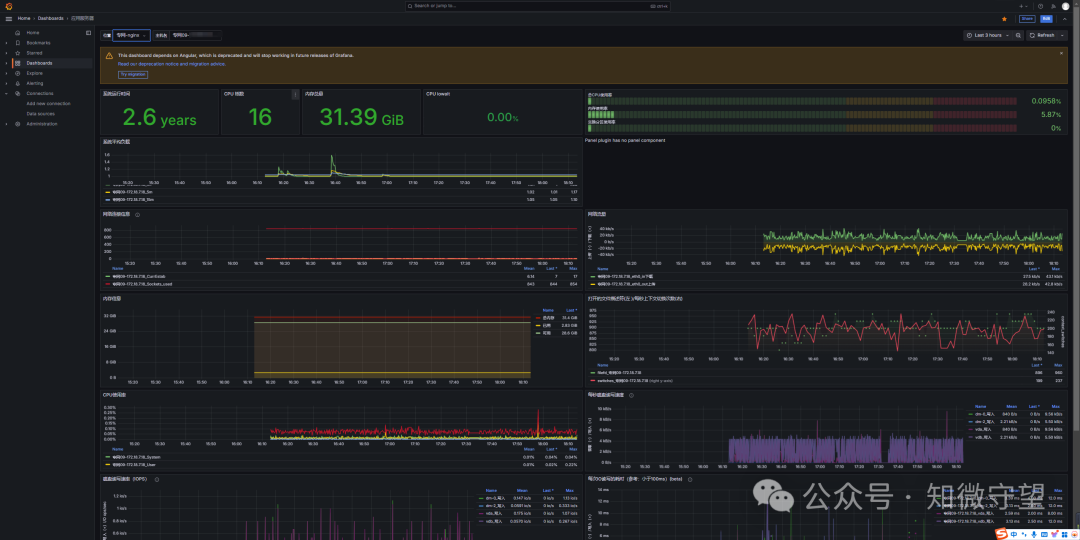Expand the Explore sidebar section
The height and width of the screenshot is (540, 1080).
tap(7, 73)
